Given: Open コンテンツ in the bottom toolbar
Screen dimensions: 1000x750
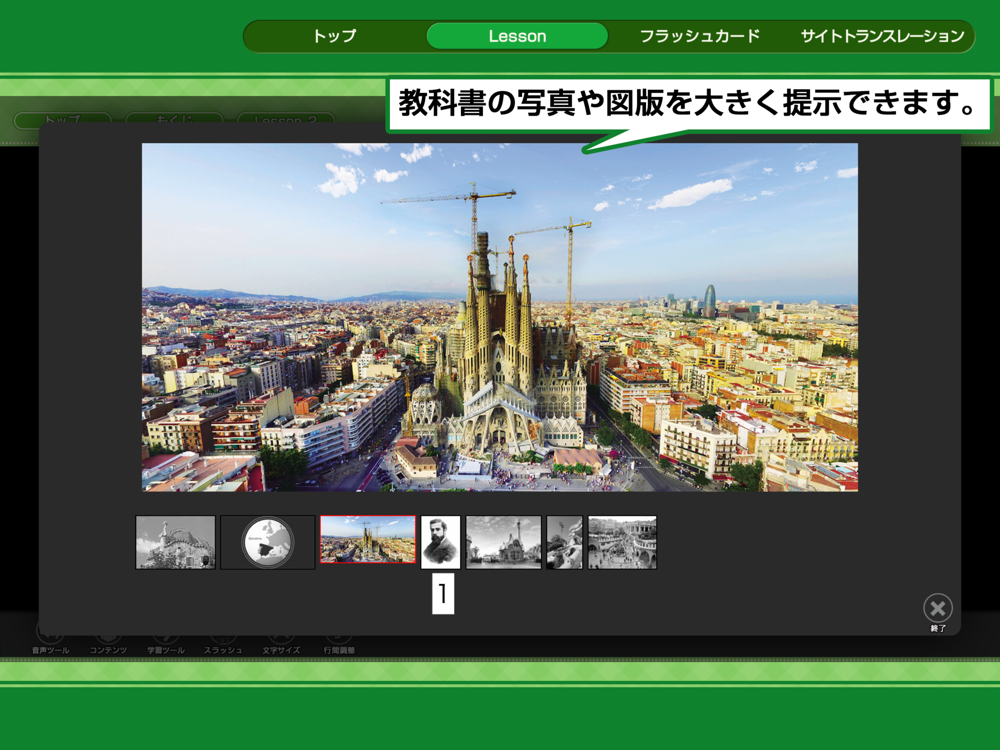Looking at the screenshot, I should click(x=108, y=638).
